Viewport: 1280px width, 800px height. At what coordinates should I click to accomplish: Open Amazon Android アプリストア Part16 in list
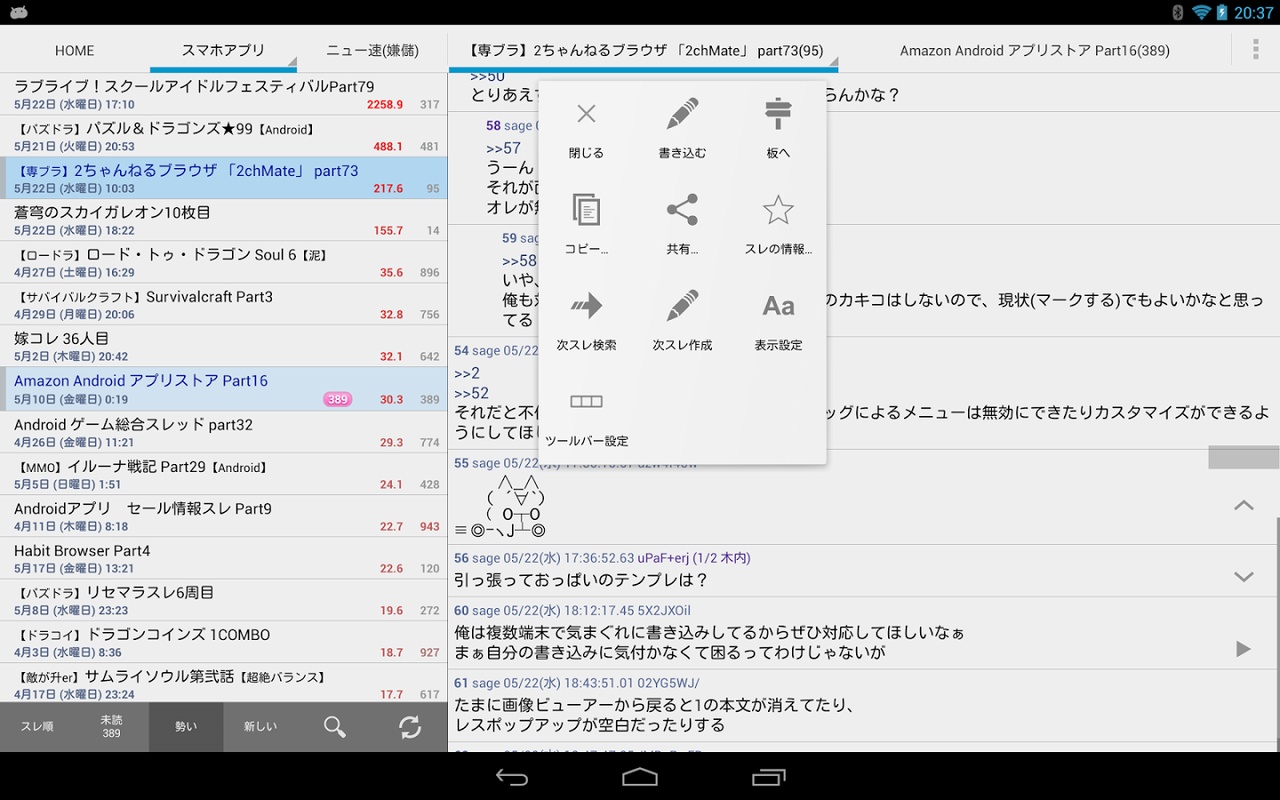pyautogui.click(x=224, y=388)
